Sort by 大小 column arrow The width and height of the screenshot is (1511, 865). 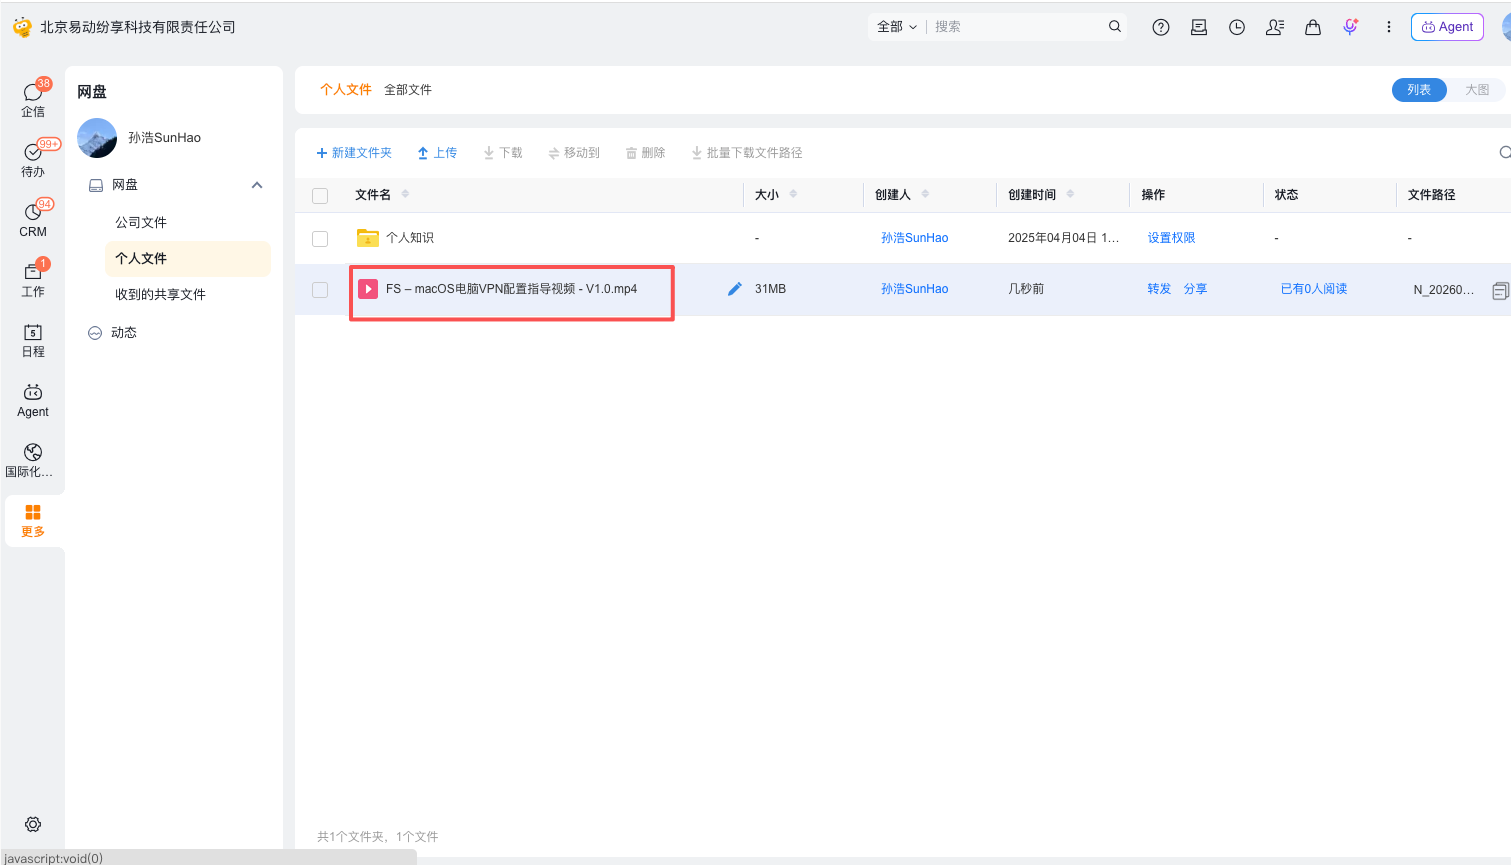tap(793, 194)
